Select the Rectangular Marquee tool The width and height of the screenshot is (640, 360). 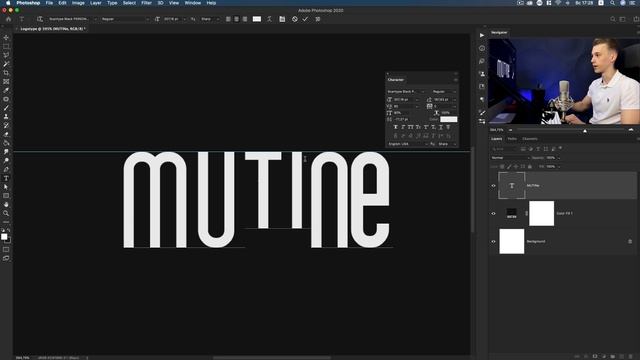[6, 47]
